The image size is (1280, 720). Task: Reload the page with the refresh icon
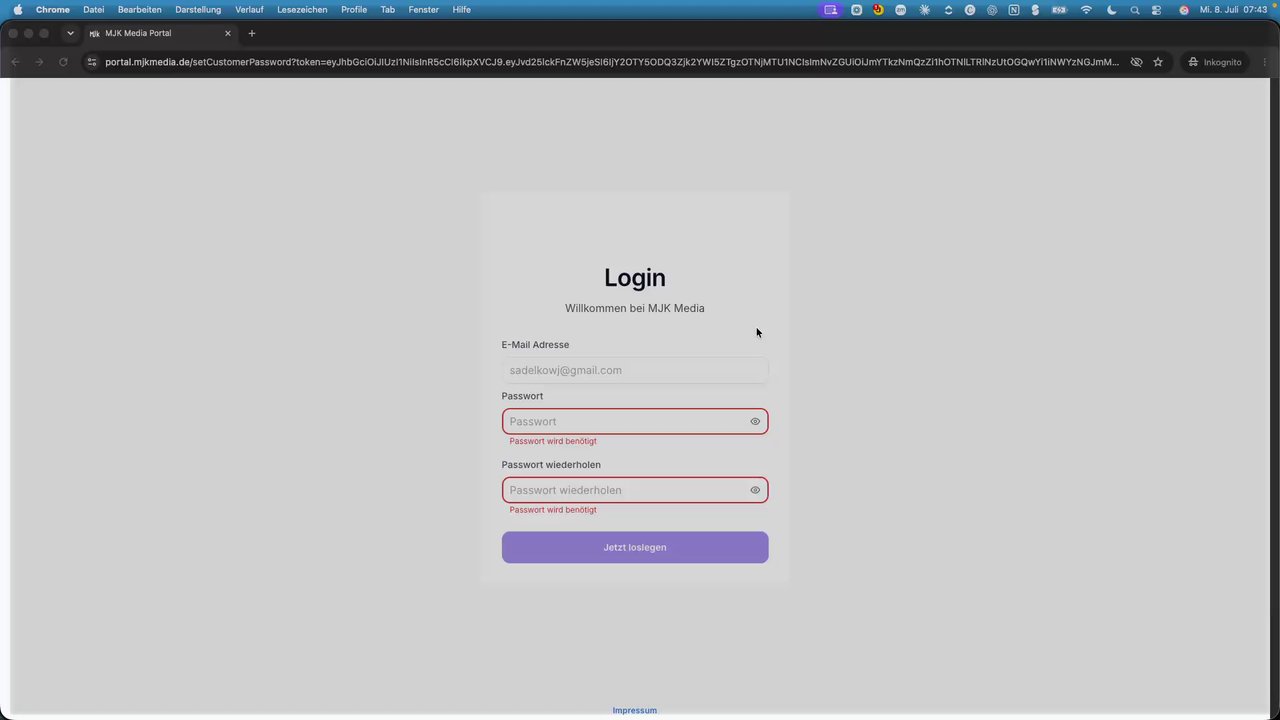click(63, 62)
